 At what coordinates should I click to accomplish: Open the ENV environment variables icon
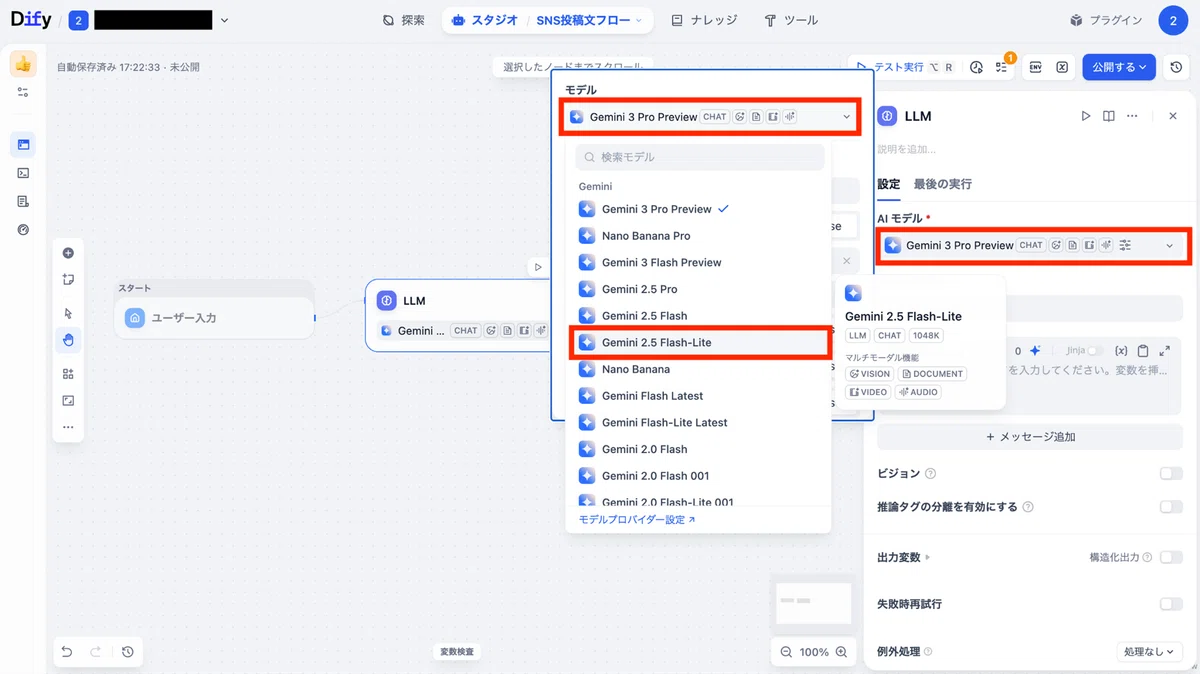tap(1036, 67)
